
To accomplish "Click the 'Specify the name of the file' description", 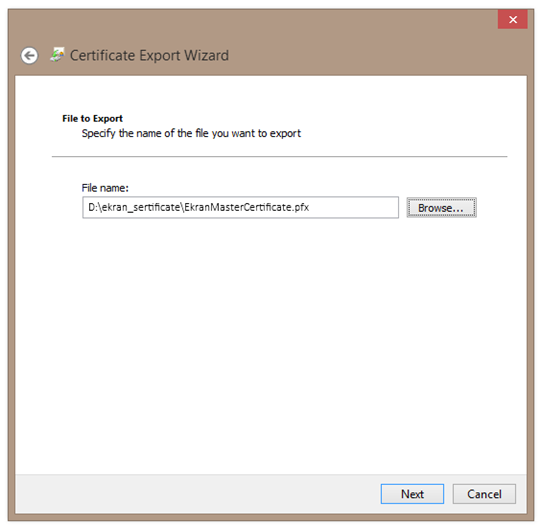I will [x=191, y=133].
